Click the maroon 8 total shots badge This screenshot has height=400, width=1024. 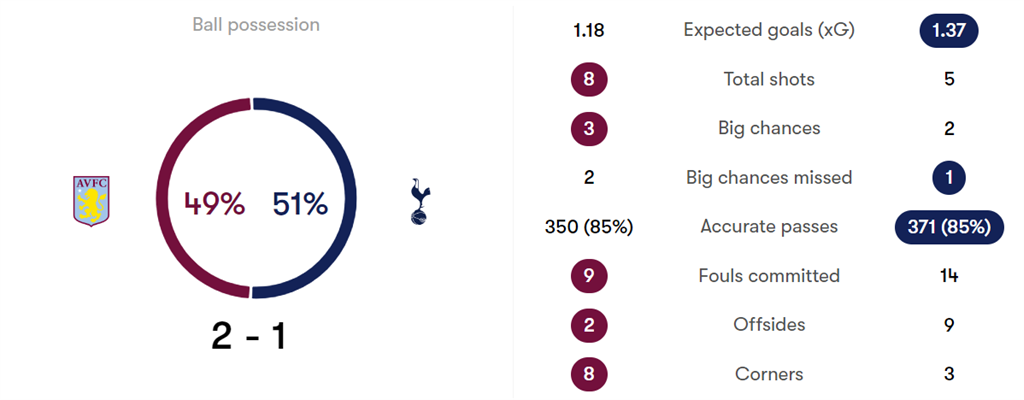(589, 79)
